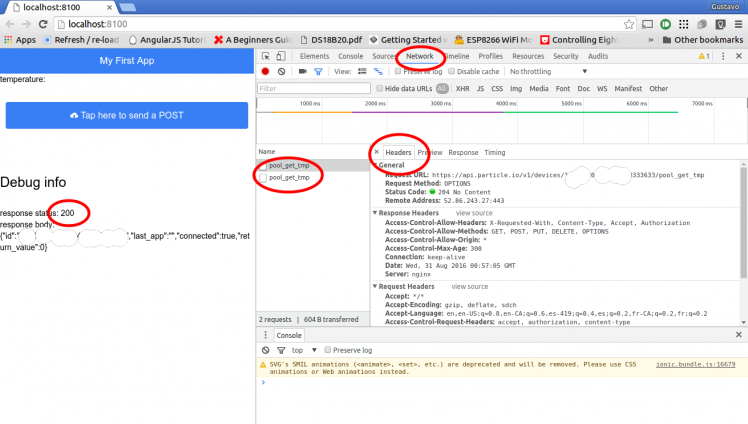Viewport: 748px width, 424px height.
Task: Select the inspect element pointer tool
Action: [x=266, y=56]
